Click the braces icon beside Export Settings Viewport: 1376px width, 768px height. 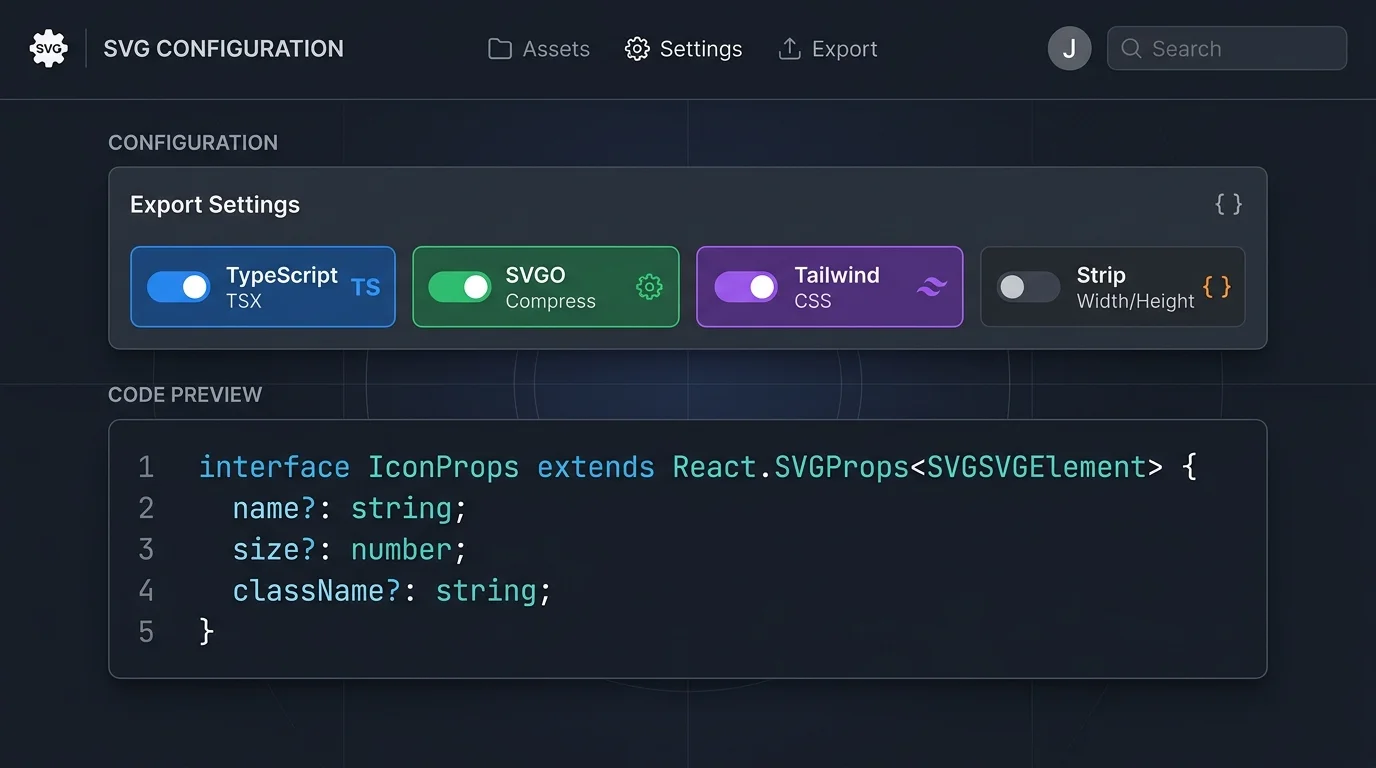1227,204
